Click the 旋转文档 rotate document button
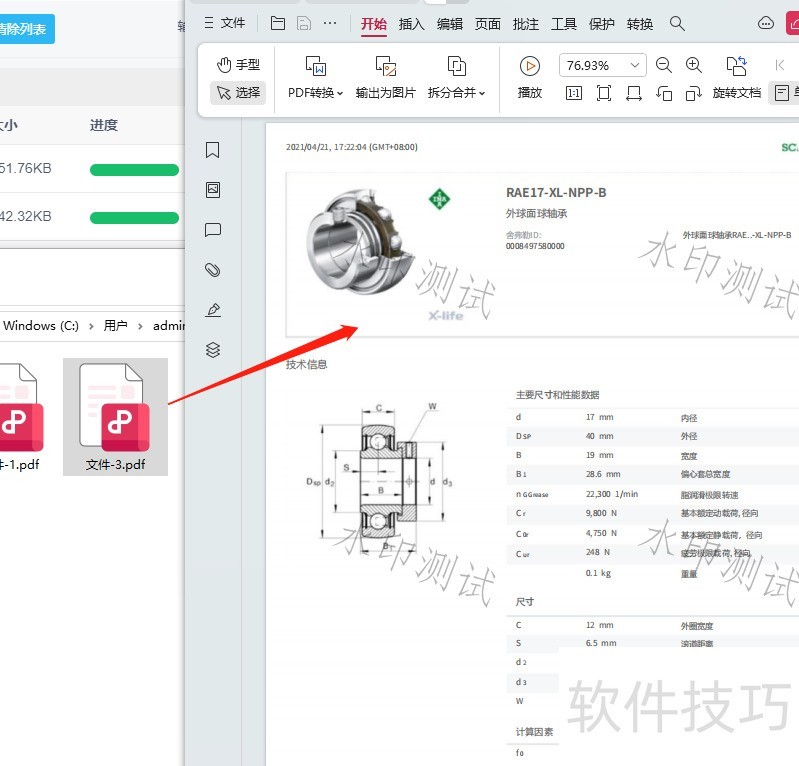 [737, 77]
